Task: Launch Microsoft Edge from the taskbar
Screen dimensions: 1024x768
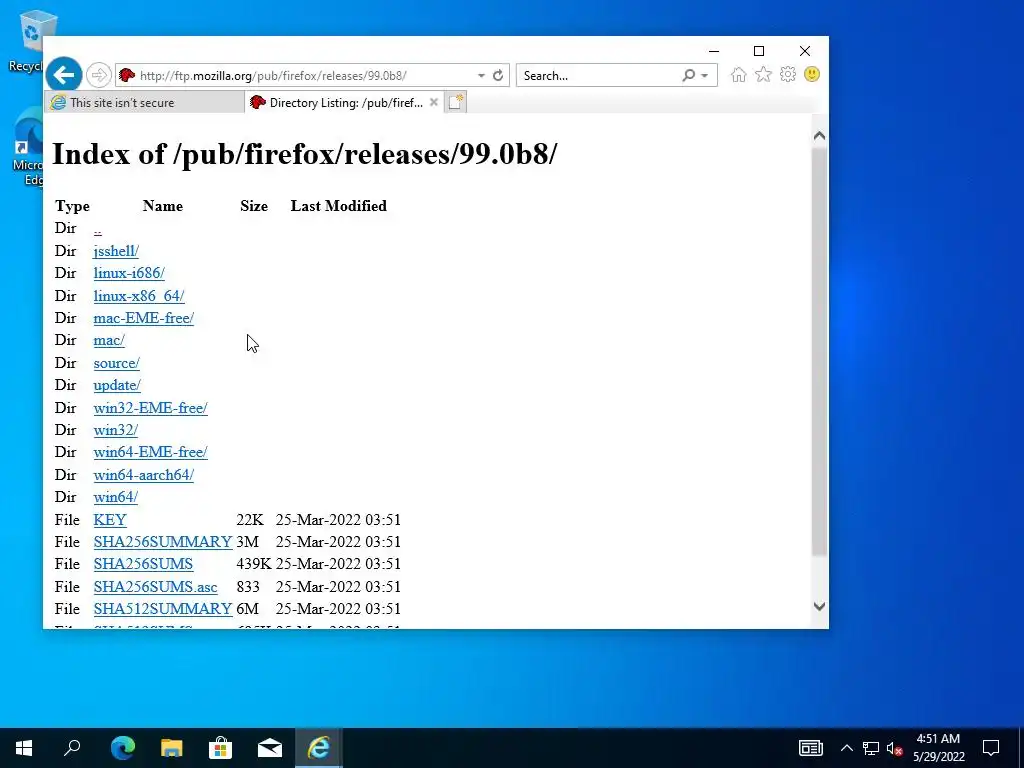Action: coord(122,748)
